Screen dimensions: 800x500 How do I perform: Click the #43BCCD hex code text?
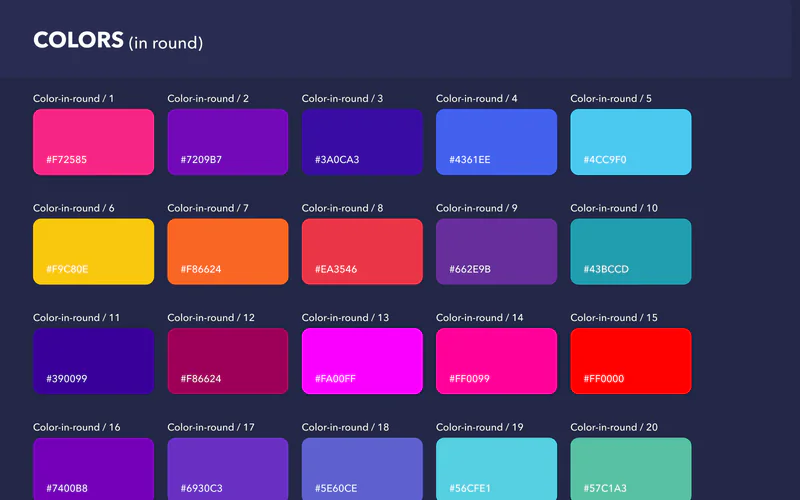click(x=606, y=269)
